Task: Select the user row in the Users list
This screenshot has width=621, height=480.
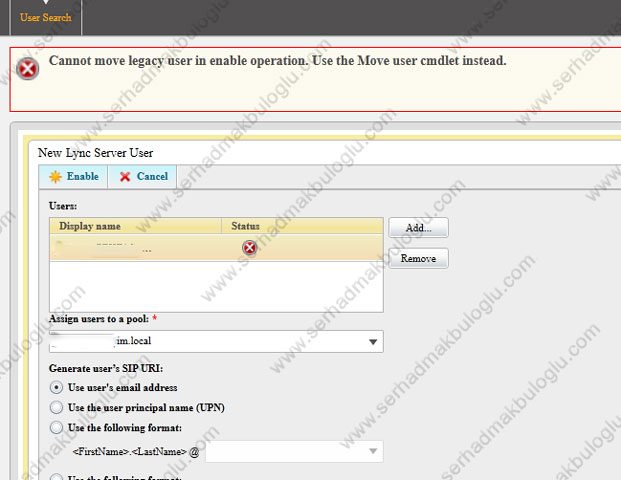Action: click(216, 248)
